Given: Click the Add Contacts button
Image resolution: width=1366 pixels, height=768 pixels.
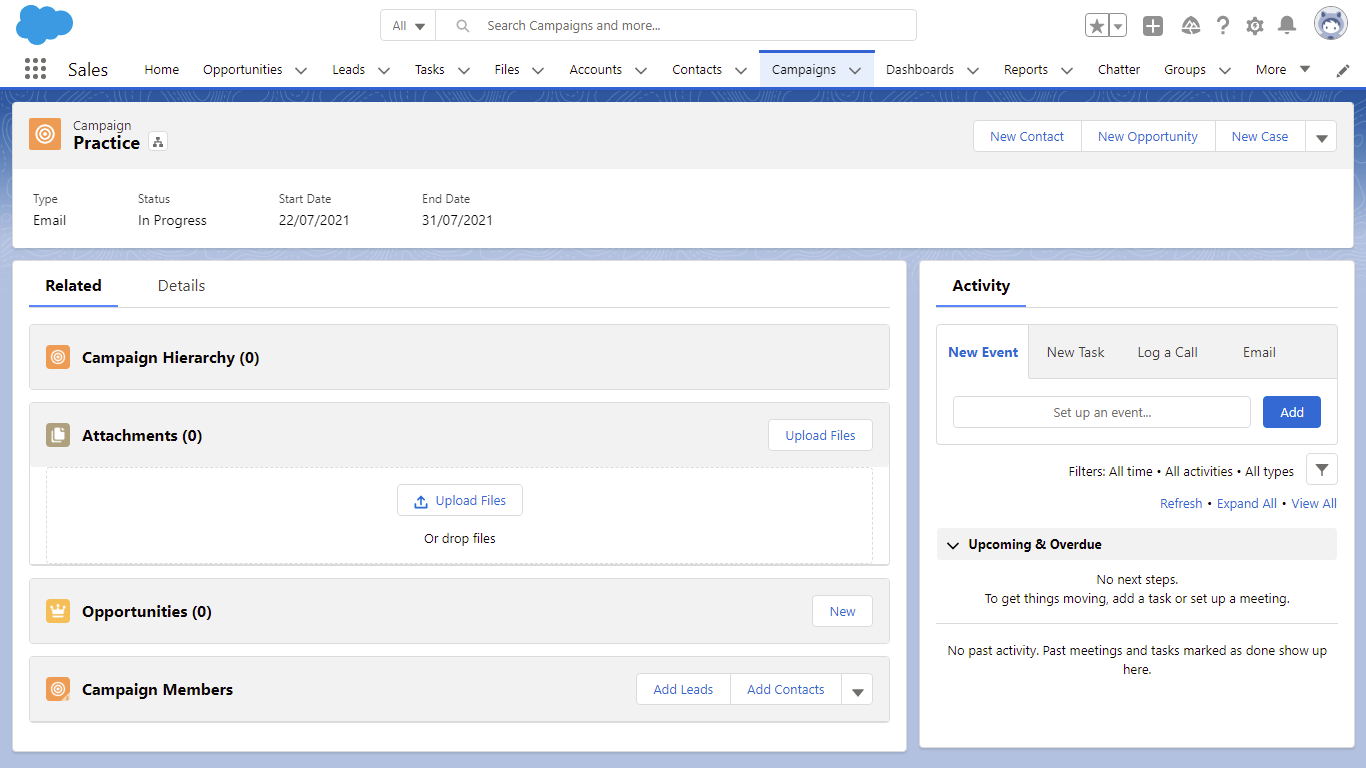Looking at the screenshot, I should pyautogui.click(x=786, y=690).
